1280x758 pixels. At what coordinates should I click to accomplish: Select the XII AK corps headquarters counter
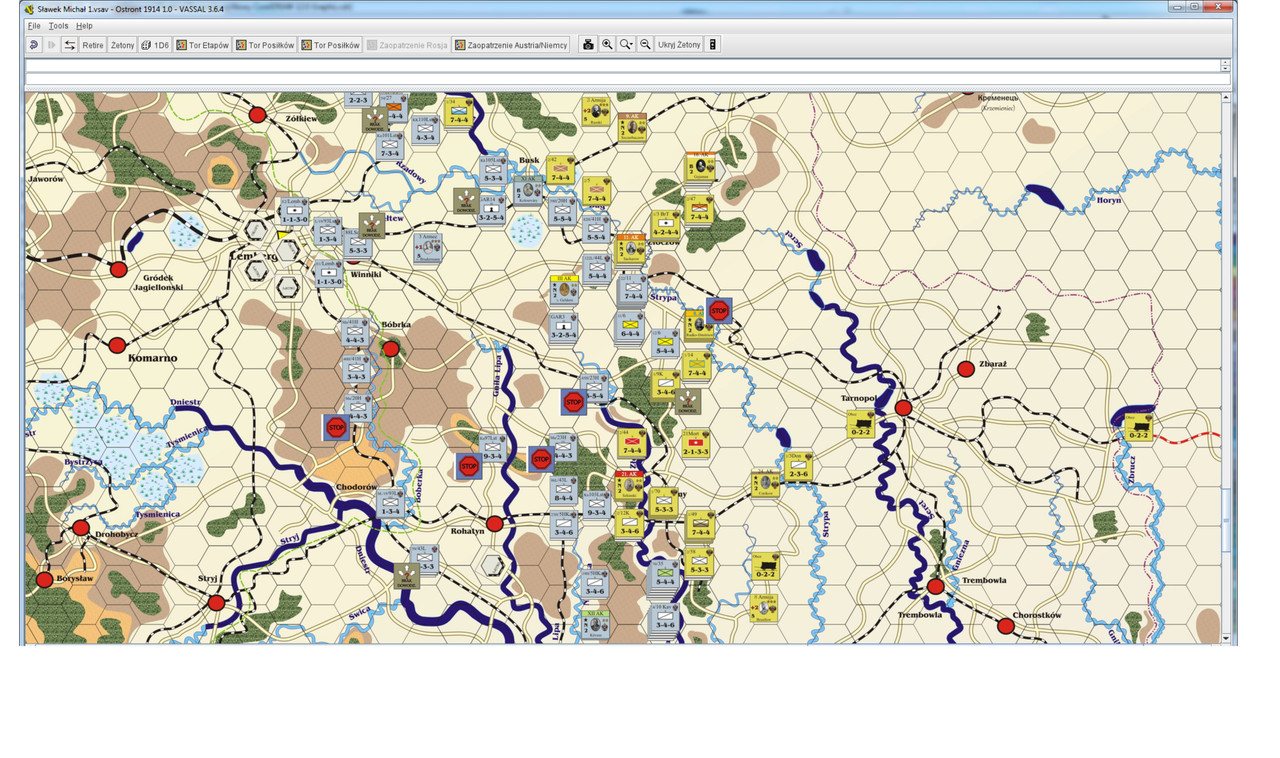click(x=596, y=623)
